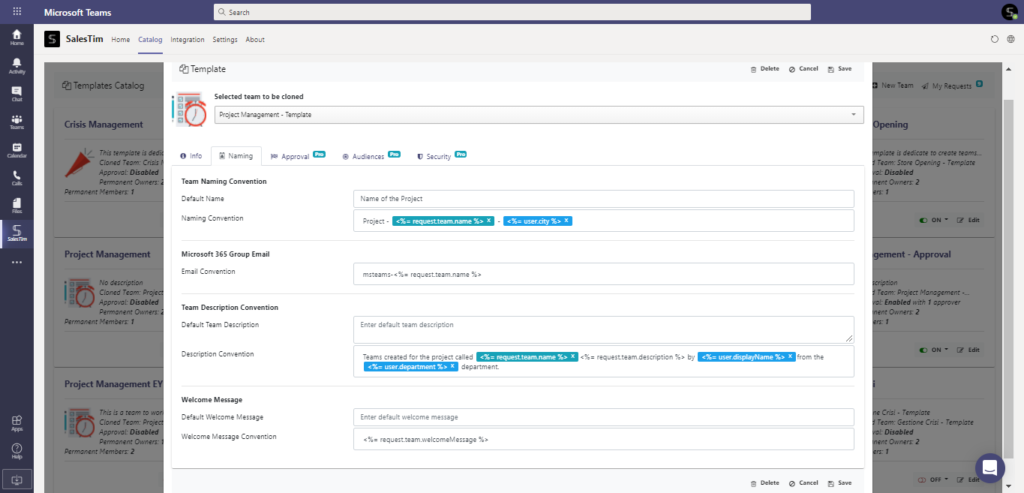Open dropdown arrow next to Approval template ON
Screen dimensions: 1024x493
[x=946, y=350]
